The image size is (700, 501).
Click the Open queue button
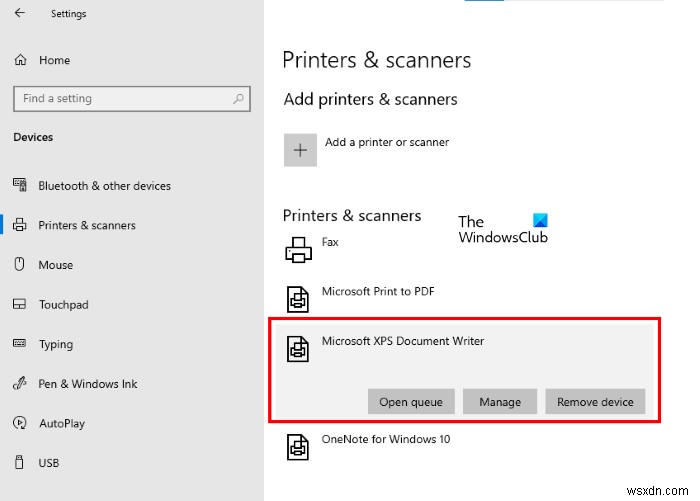[411, 401]
